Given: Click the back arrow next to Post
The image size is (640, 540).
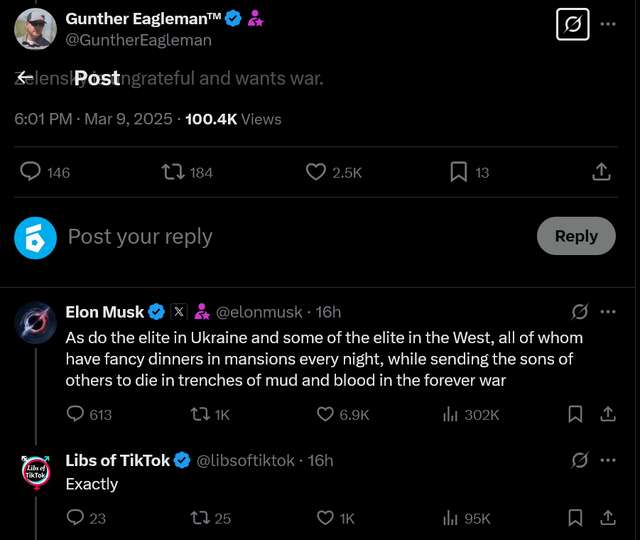Looking at the screenshot, I should pos(26,77).
